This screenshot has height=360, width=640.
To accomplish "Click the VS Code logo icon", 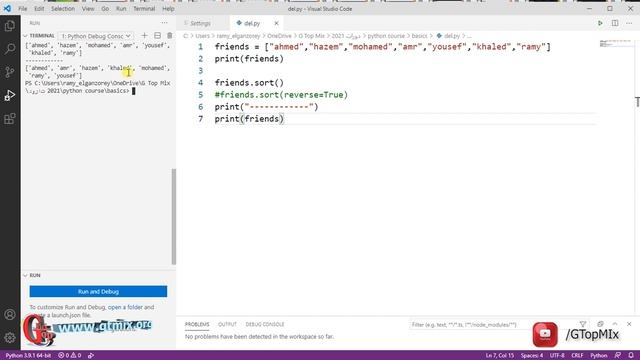I will click(x=7, y=9).
